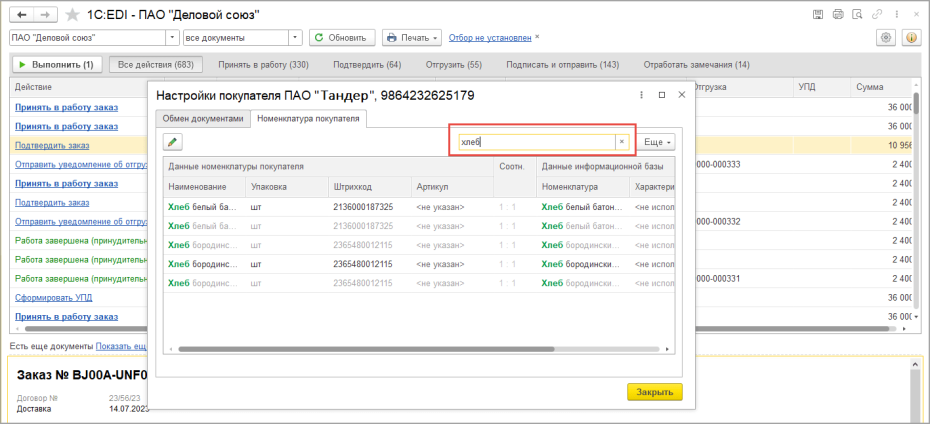Open the main window three-dots menu
930x424 pixels.
(897, 14)
